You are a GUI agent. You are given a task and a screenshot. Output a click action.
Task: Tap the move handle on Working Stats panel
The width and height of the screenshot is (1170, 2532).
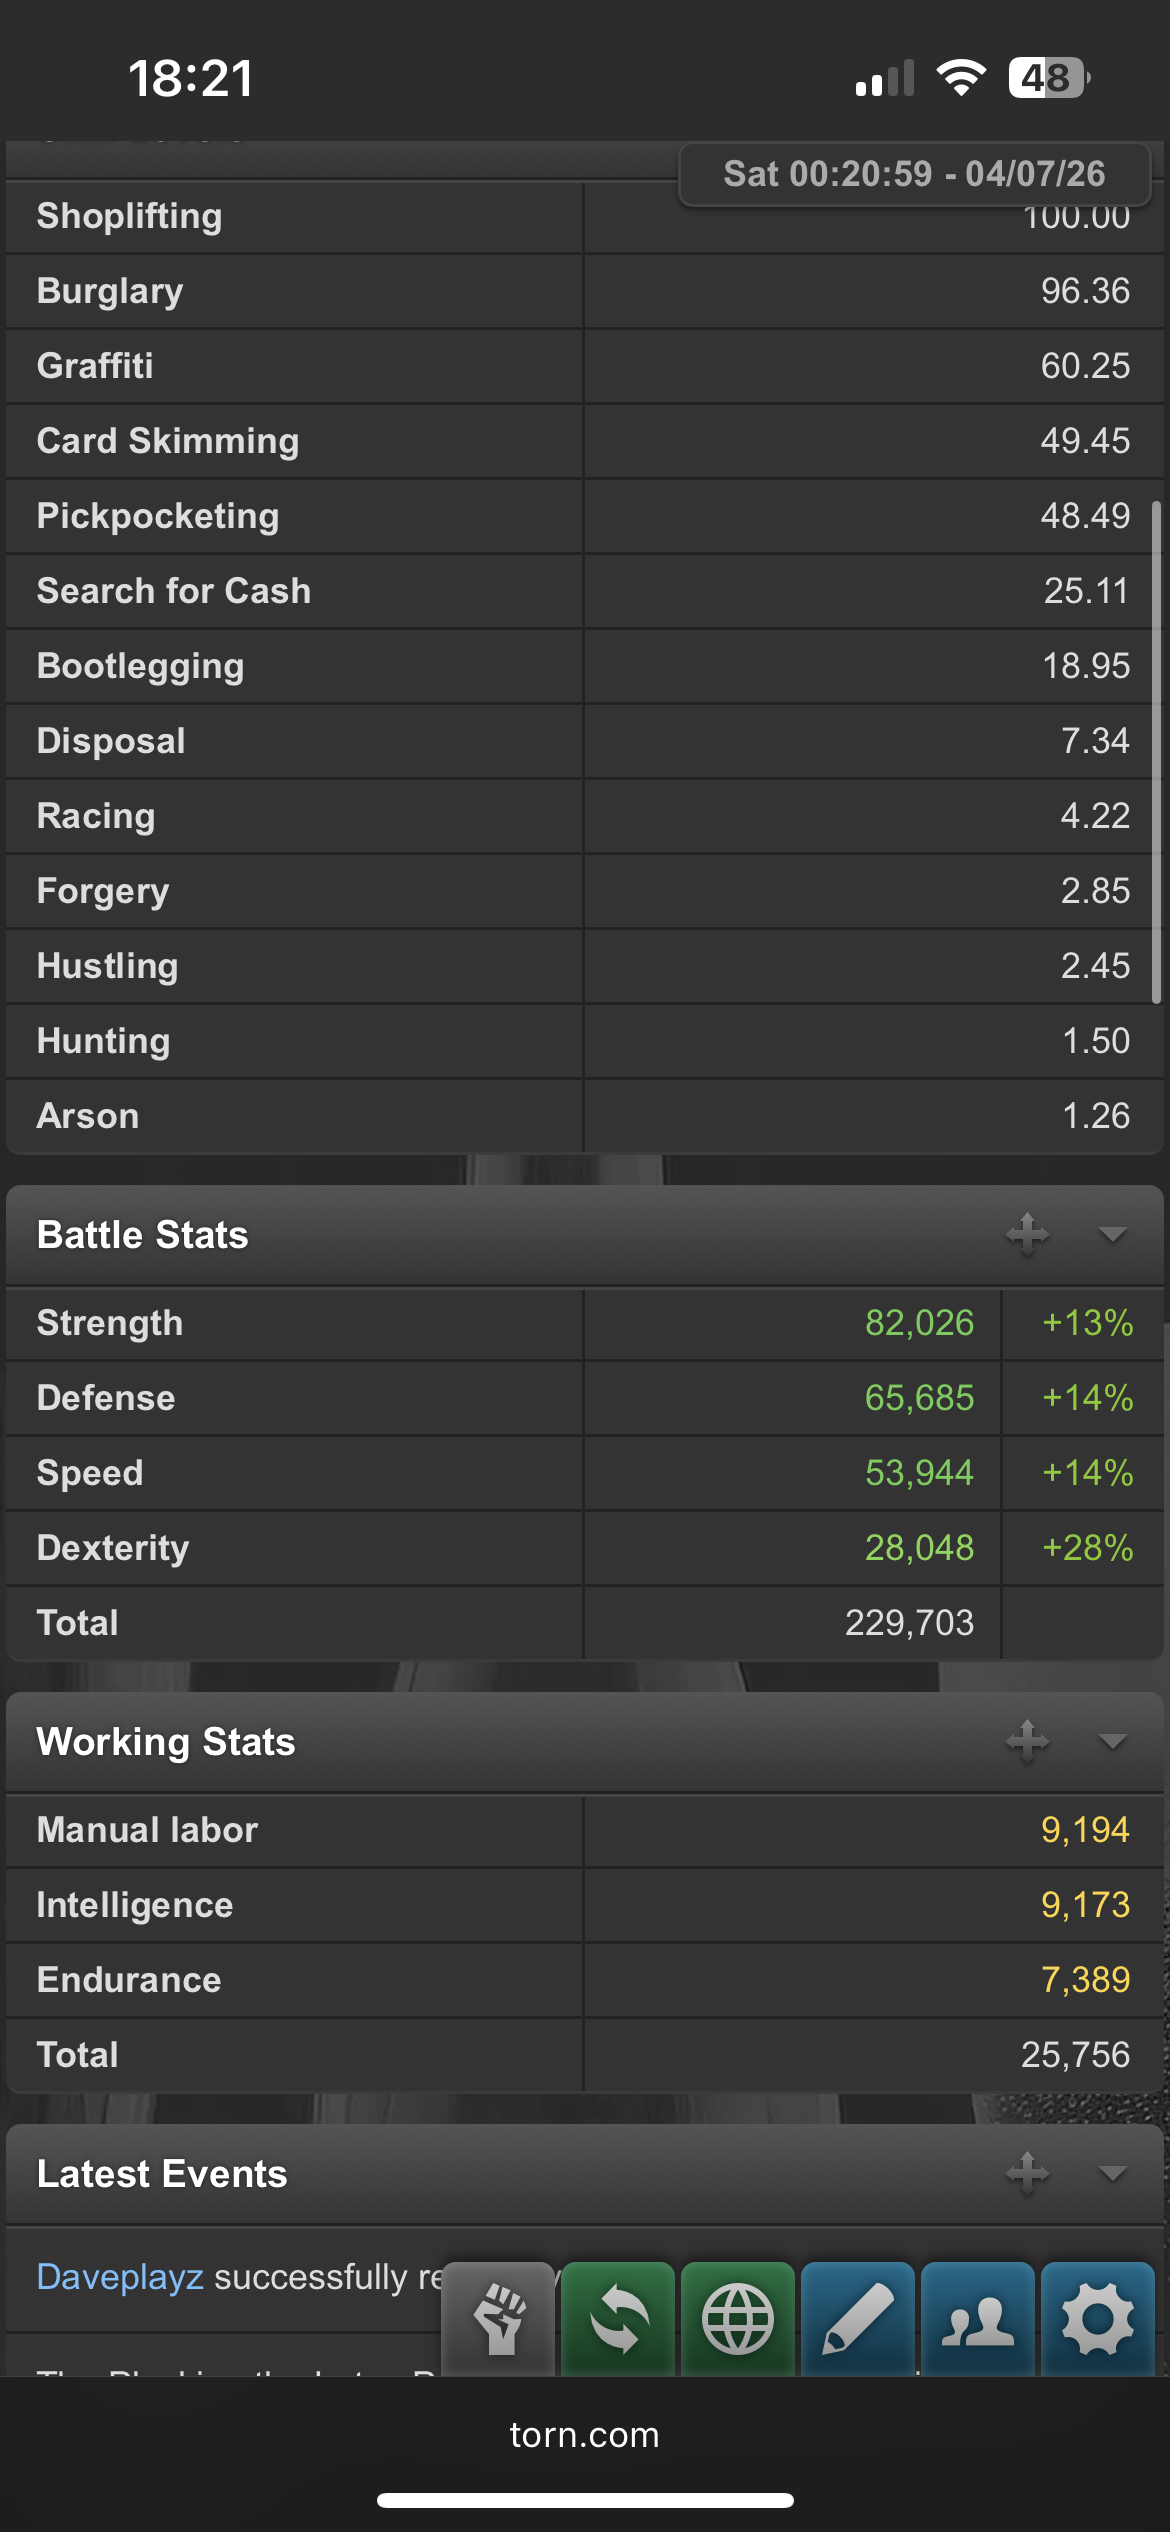click(x=1027, y=1741)
